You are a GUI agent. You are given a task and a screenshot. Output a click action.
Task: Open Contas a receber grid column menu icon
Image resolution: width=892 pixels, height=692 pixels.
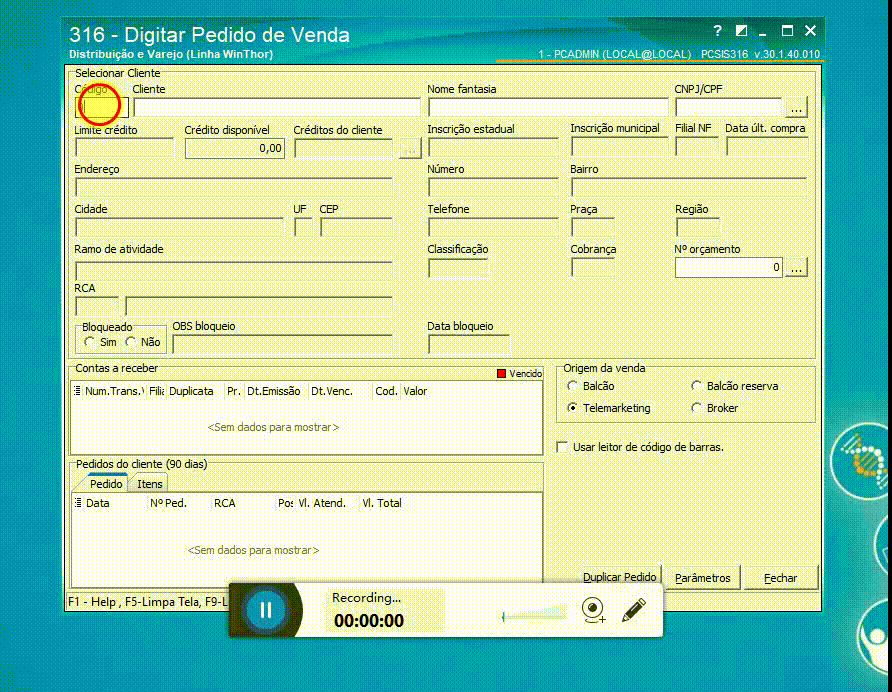pyautogui.click(x=77, y=391)
